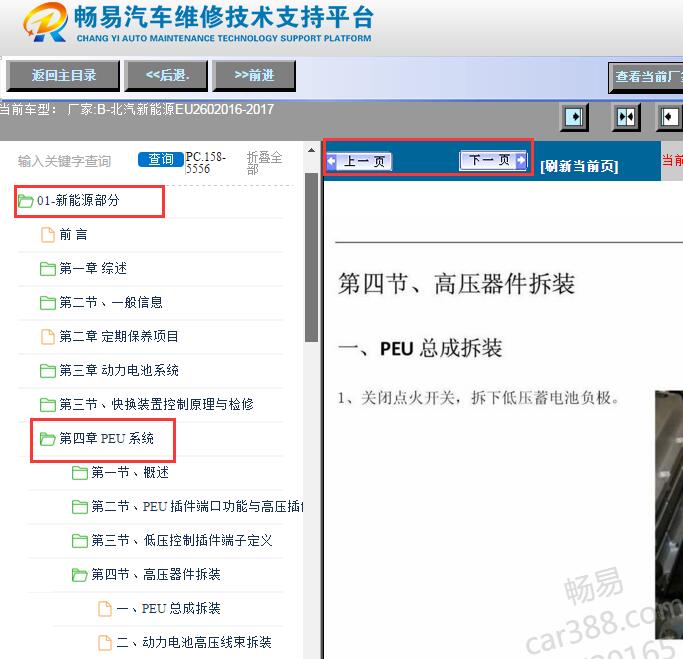Open 二、动力电池高压线束拆装 page
The width and height of the screenshot is (683, 659).
click(194, 642)
